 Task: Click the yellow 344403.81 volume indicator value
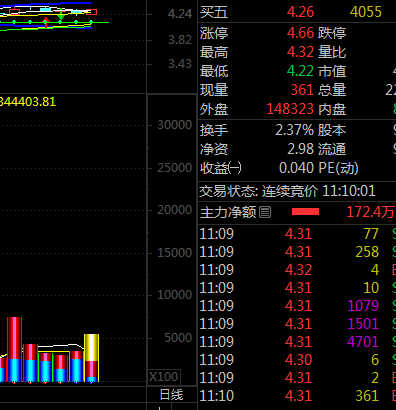coord(28,102)
